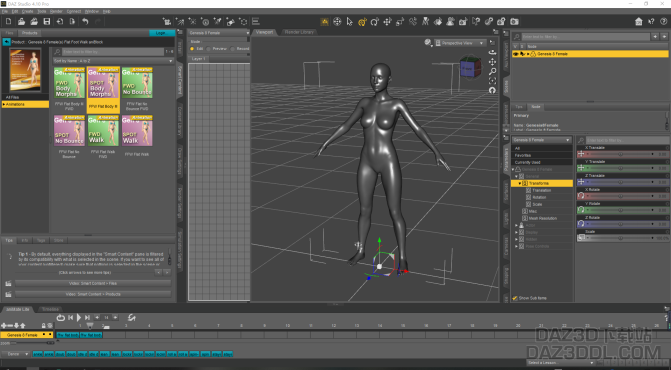Click the Import file toolbar icon
This screenshot has height=370, width=671.
pos(60,21)
